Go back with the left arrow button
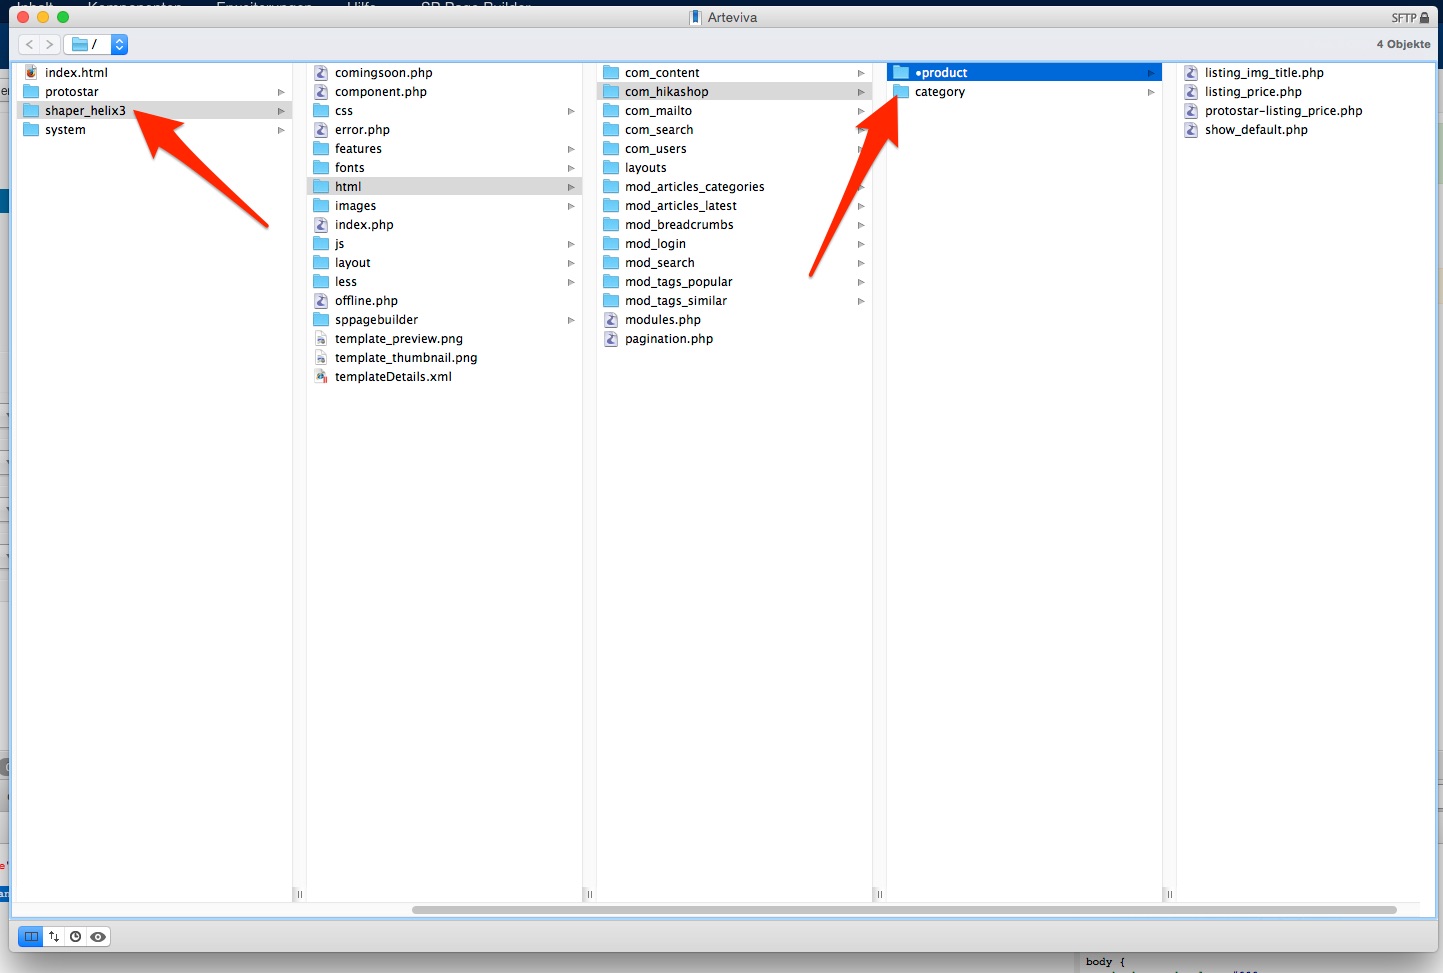 point(29,44)
